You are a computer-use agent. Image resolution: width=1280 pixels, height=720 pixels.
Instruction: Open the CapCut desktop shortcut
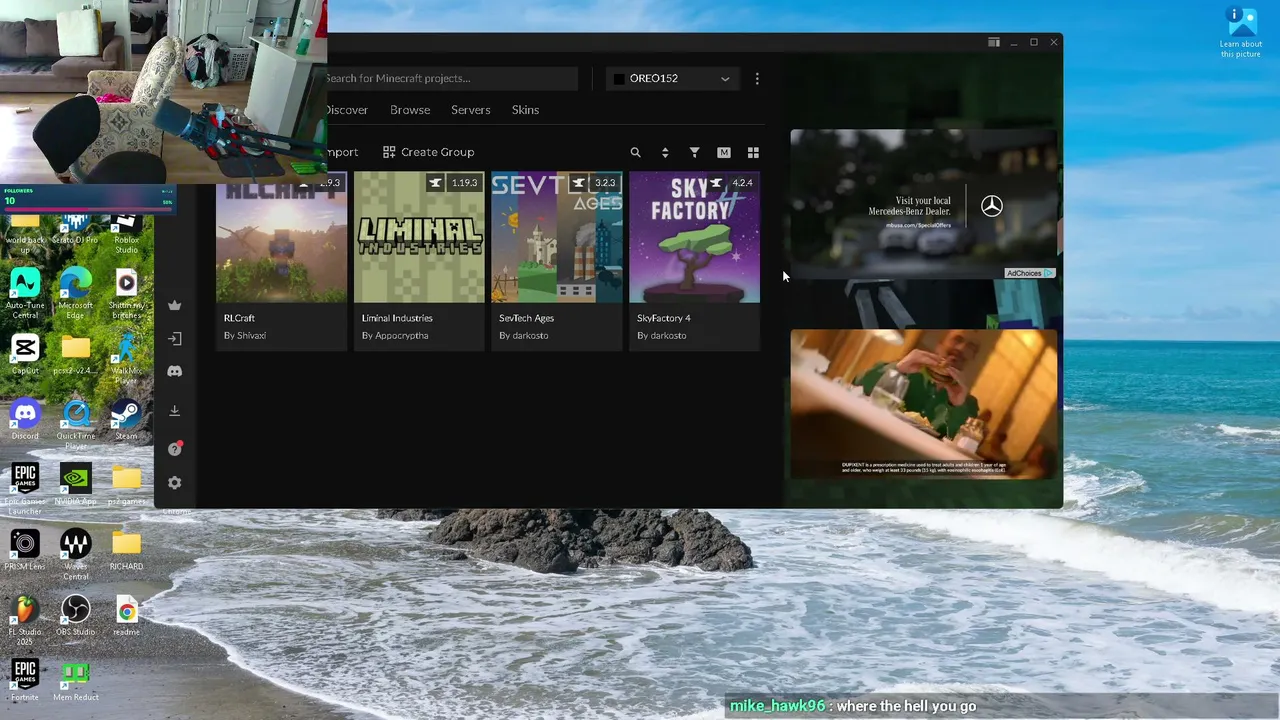tap(25, 354)
